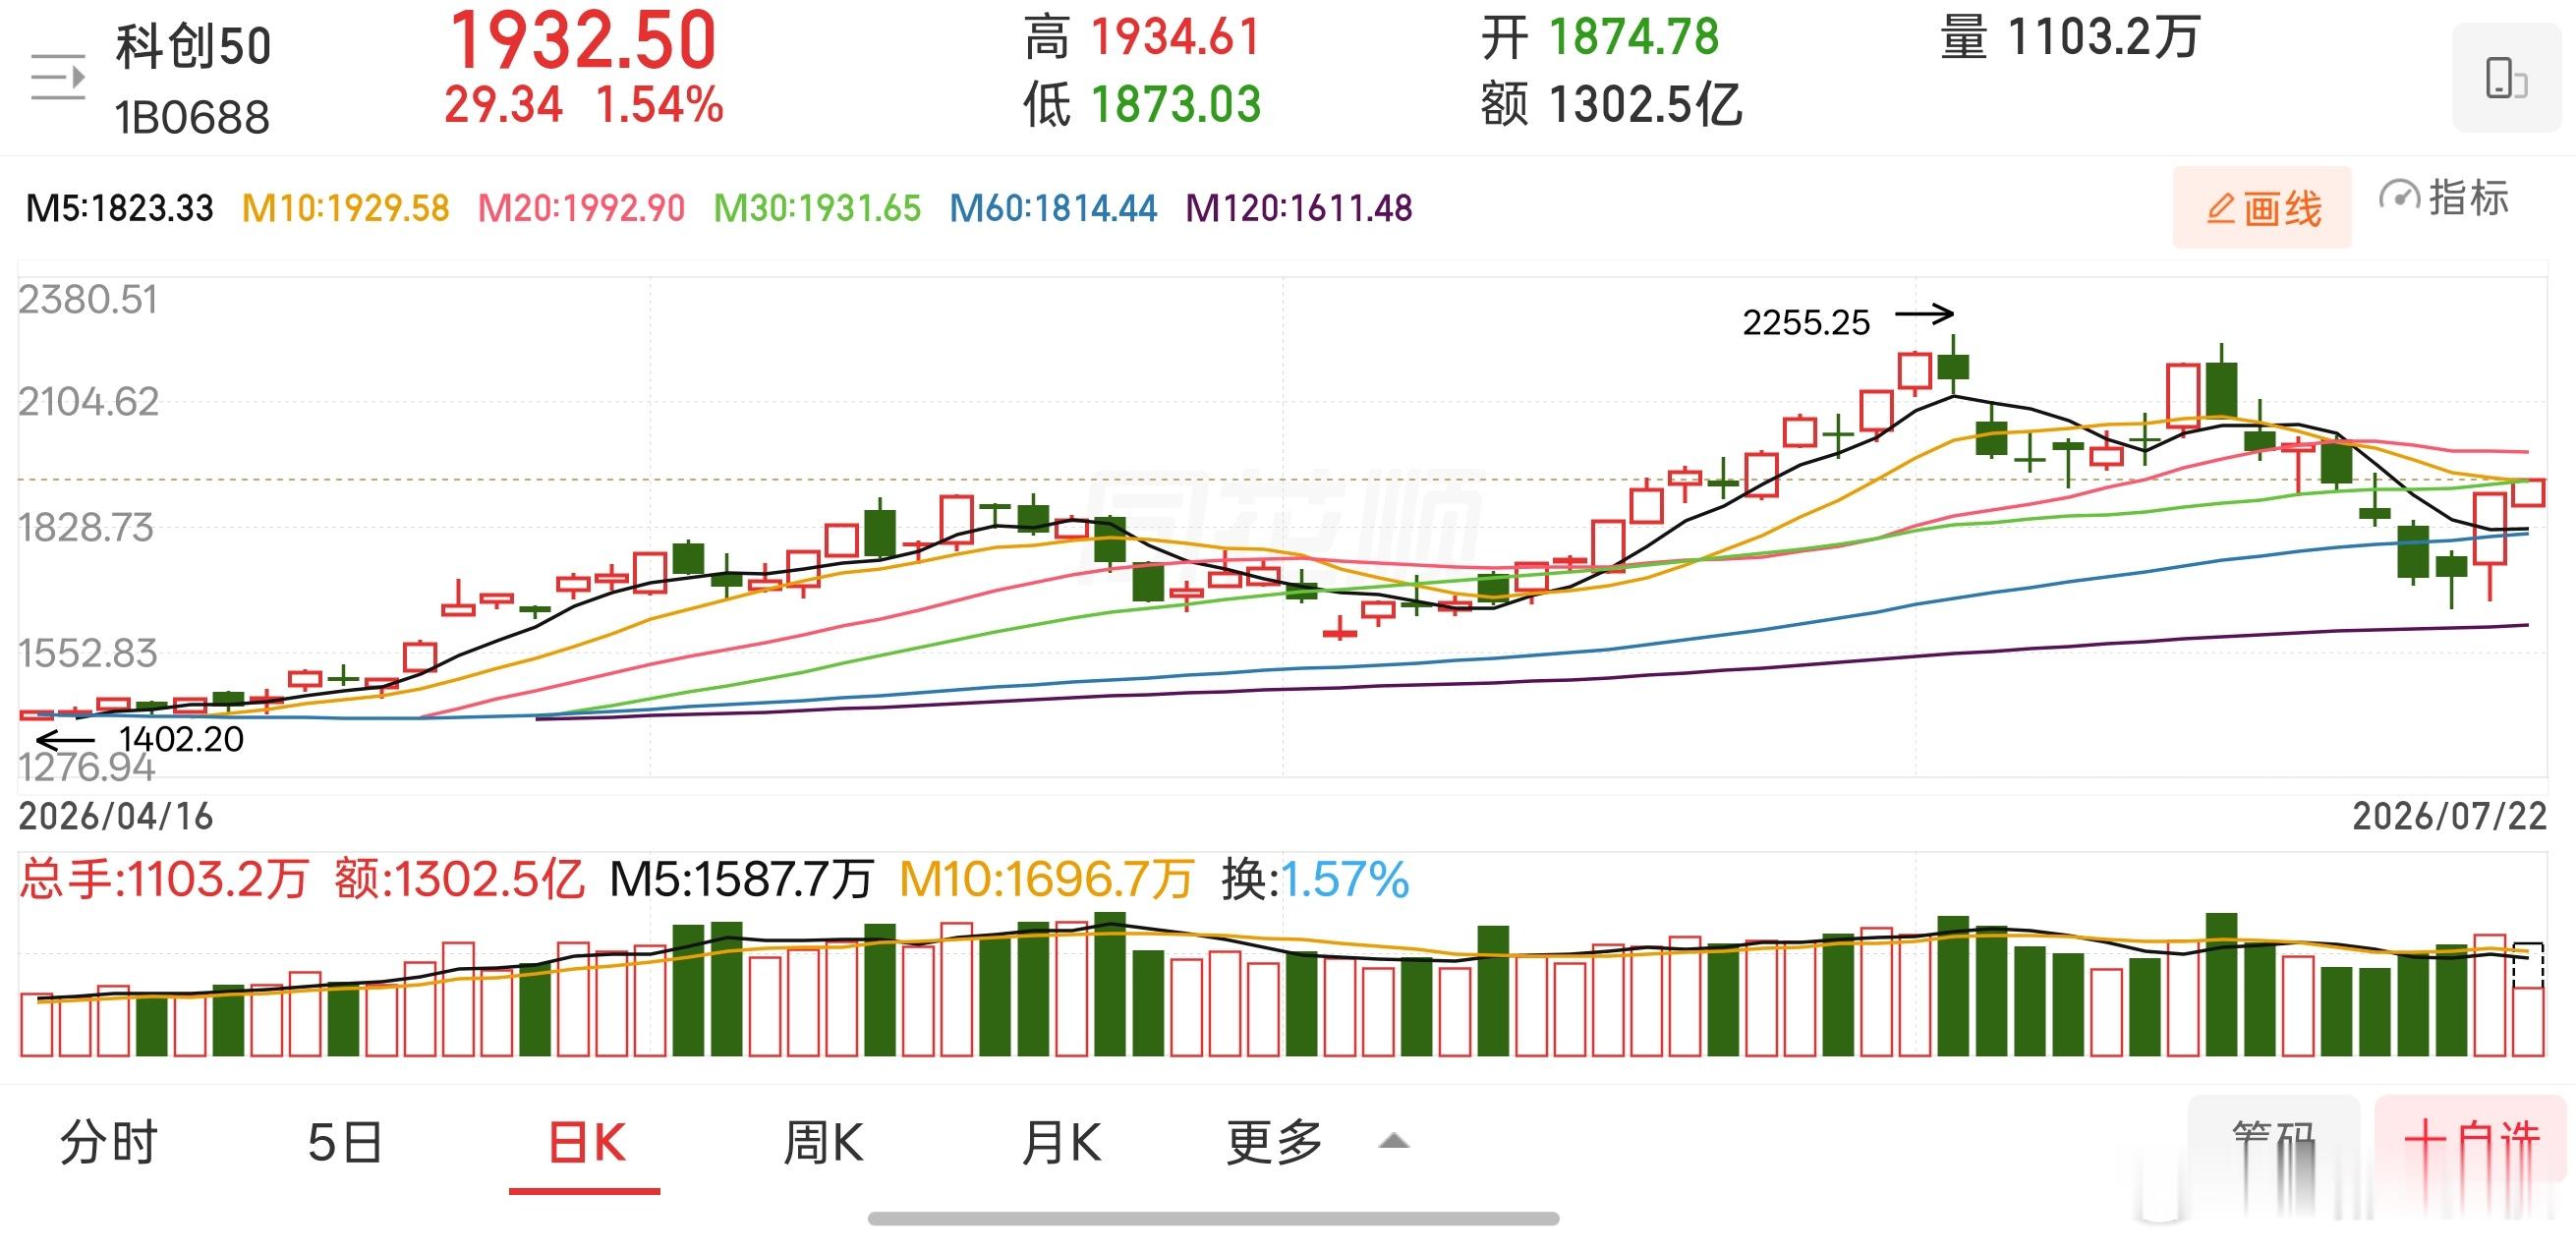Click the horizontal scrollbar handle at bottom
The height and width of the screenshot is (1250, 2576).
point(1213,1219)
